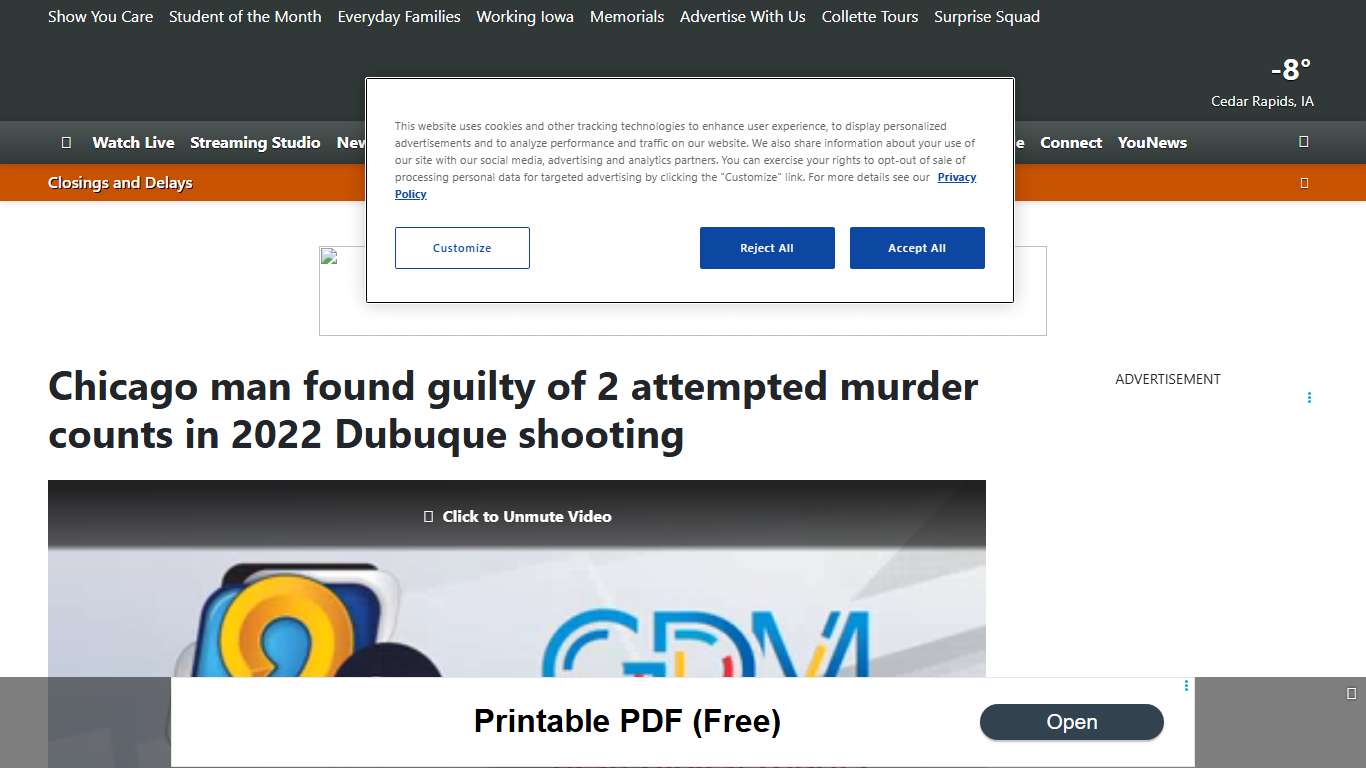
Task: Click the AdChoices icon on the PDF ad
Action: tap(1185, 686)
